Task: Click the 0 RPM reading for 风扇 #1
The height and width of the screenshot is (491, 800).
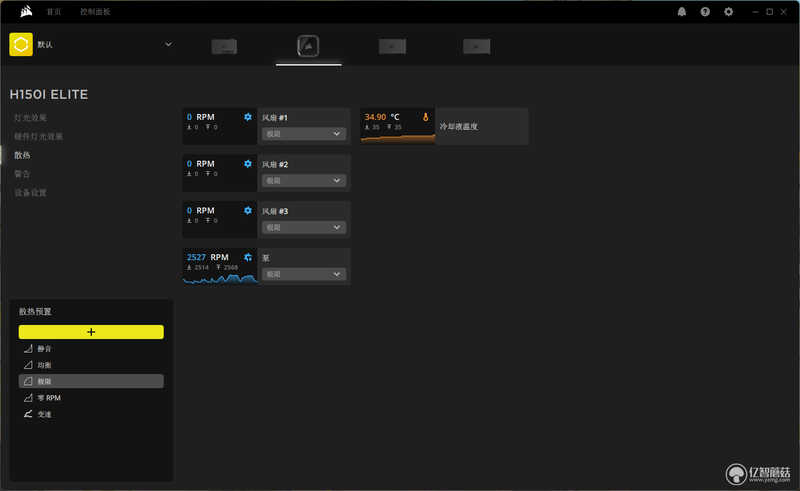Action: coord(201,117)
